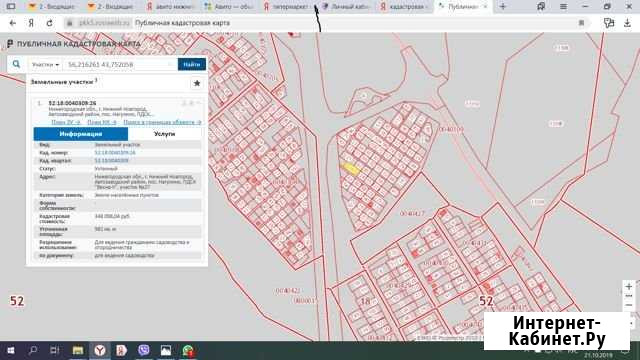Open a new browser tab with plus
The image size is (640, 360).
(503, 7)
